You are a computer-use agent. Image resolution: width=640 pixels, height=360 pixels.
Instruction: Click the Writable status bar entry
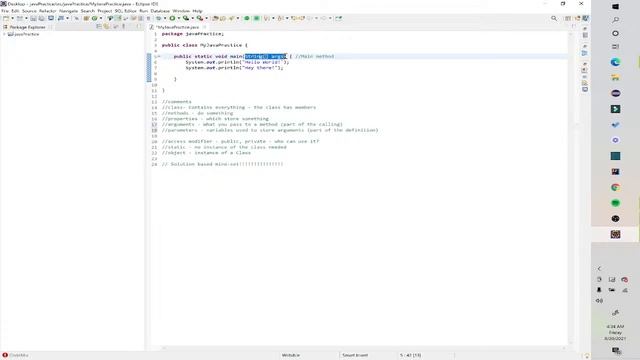click(291, 355)
